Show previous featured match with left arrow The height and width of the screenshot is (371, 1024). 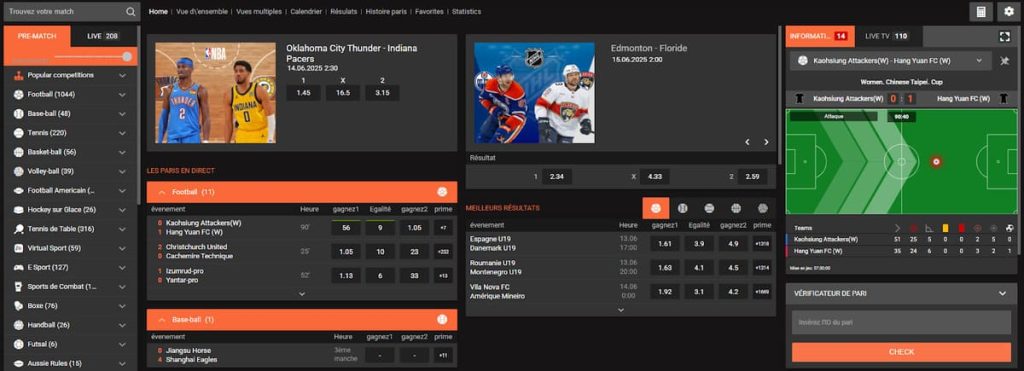[x=748, y=142]
